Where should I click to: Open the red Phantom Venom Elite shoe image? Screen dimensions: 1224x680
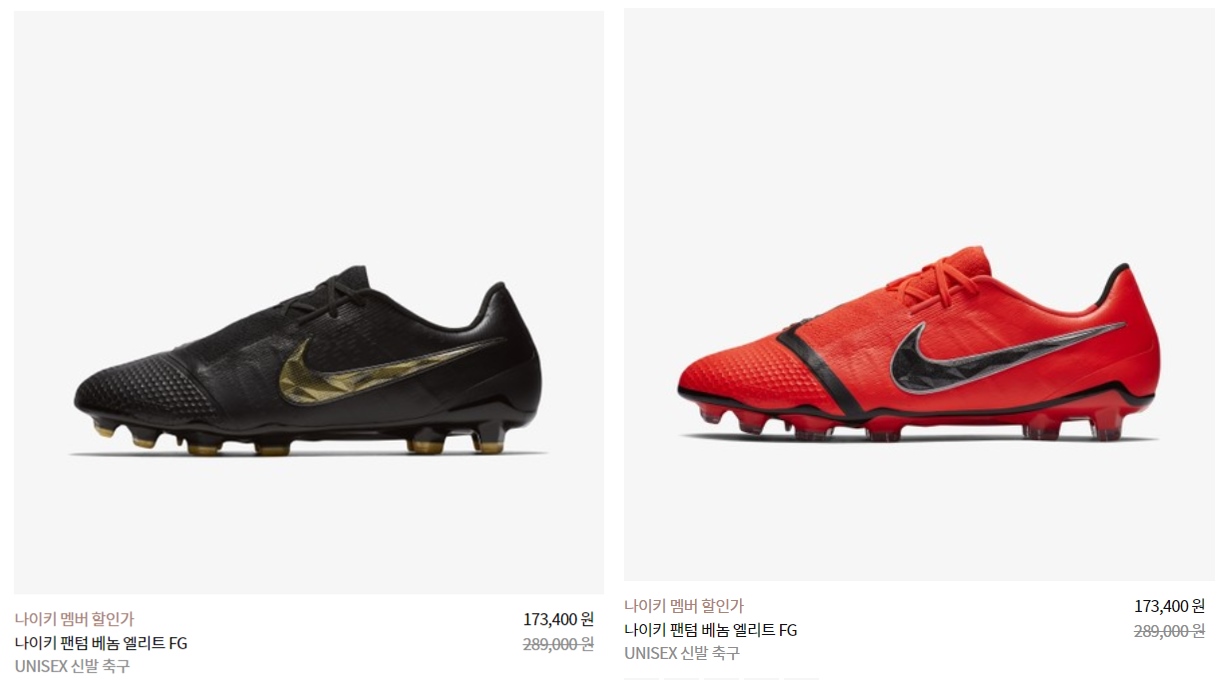pos(919,294)
